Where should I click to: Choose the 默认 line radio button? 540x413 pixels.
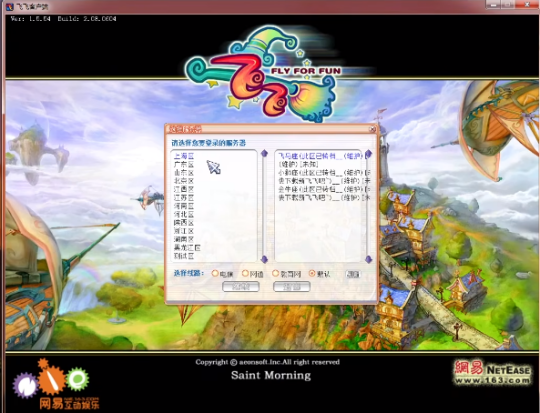pyautogui.click(x=312, y=273)
